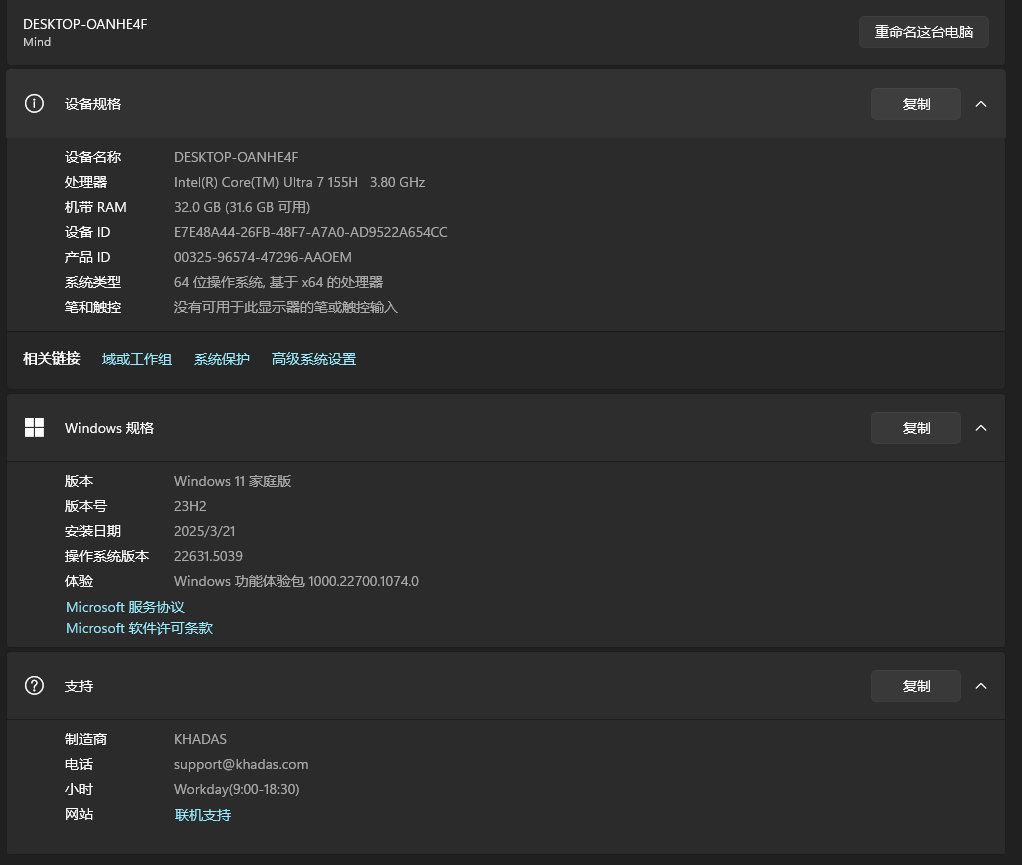Collapse the 支持 section with its chevron
1022x865 pixels.
tap(981, 686)
